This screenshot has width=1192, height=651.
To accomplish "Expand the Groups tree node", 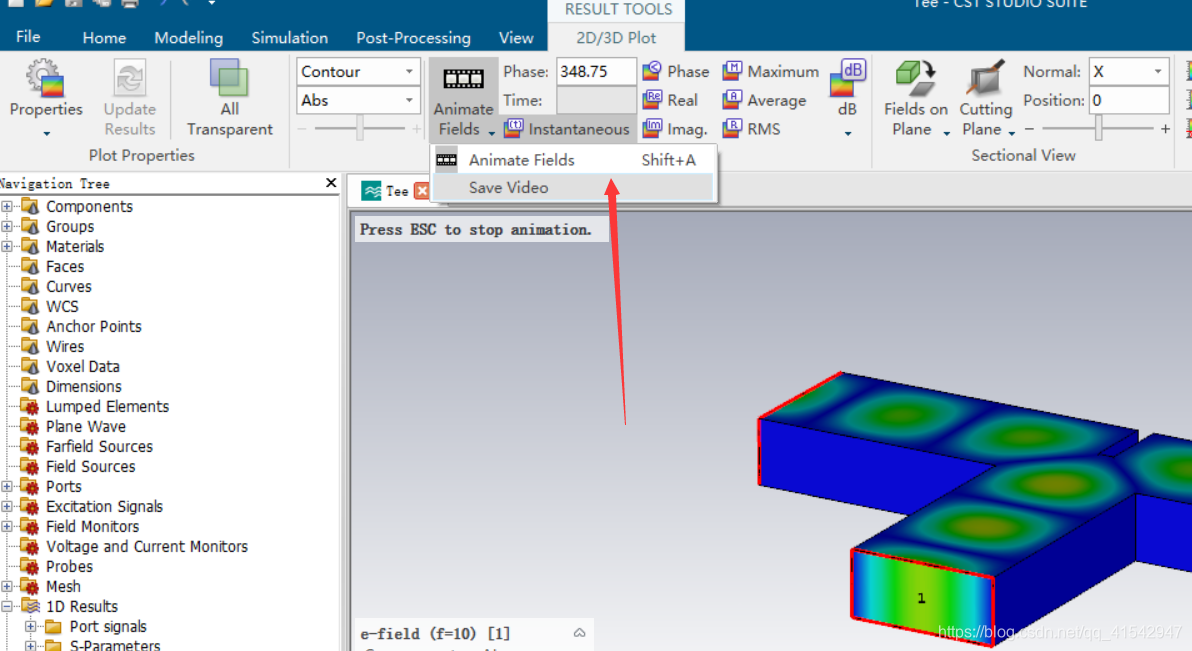I will click(x=7, y=227).
